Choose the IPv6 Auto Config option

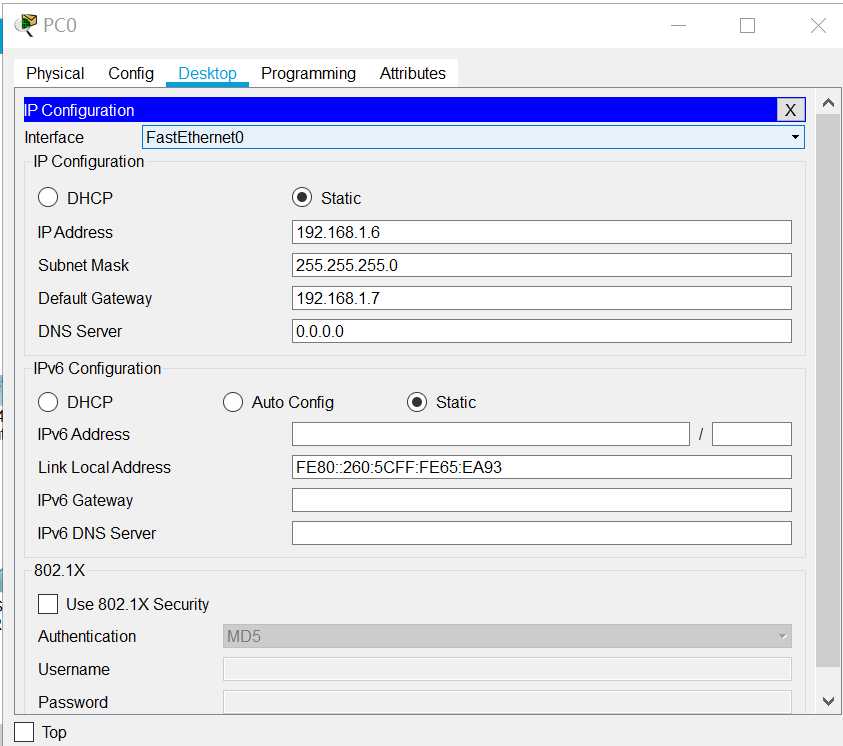233,402
